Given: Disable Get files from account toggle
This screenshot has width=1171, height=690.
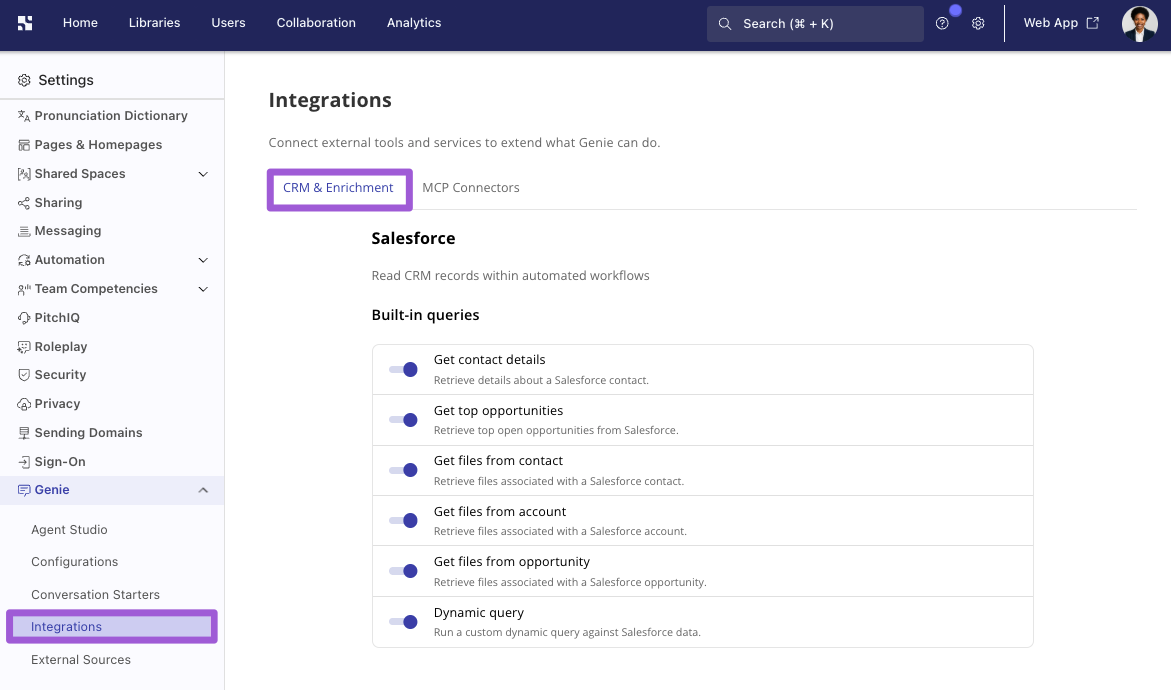Looking at the screenshot, I should [403, 520].
